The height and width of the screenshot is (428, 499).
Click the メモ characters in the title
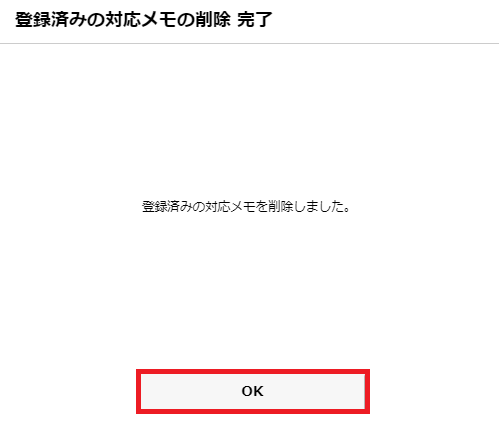pyautogui.click(x=159, y=20)
